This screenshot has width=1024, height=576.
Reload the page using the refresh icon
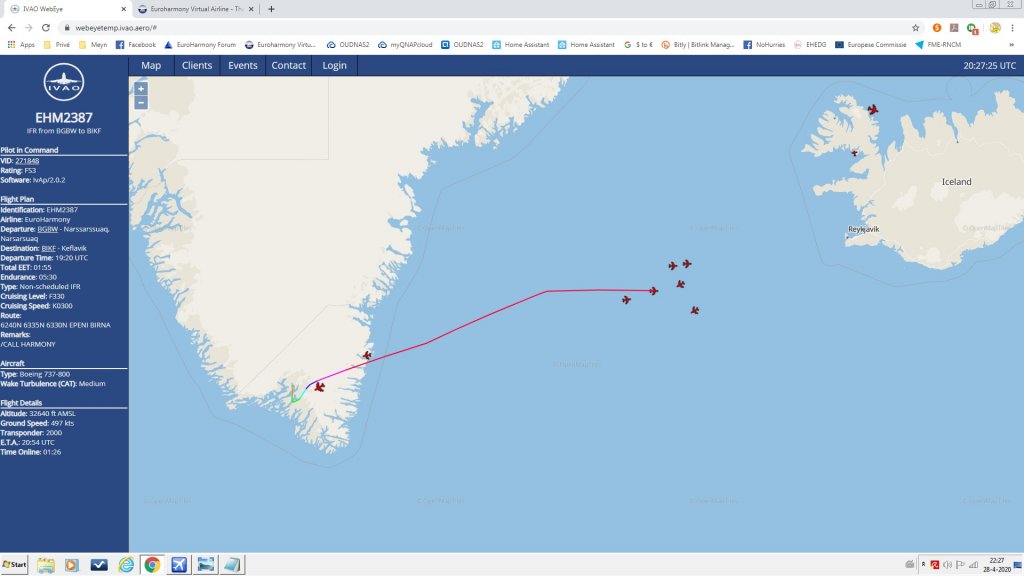coord(46,27)
